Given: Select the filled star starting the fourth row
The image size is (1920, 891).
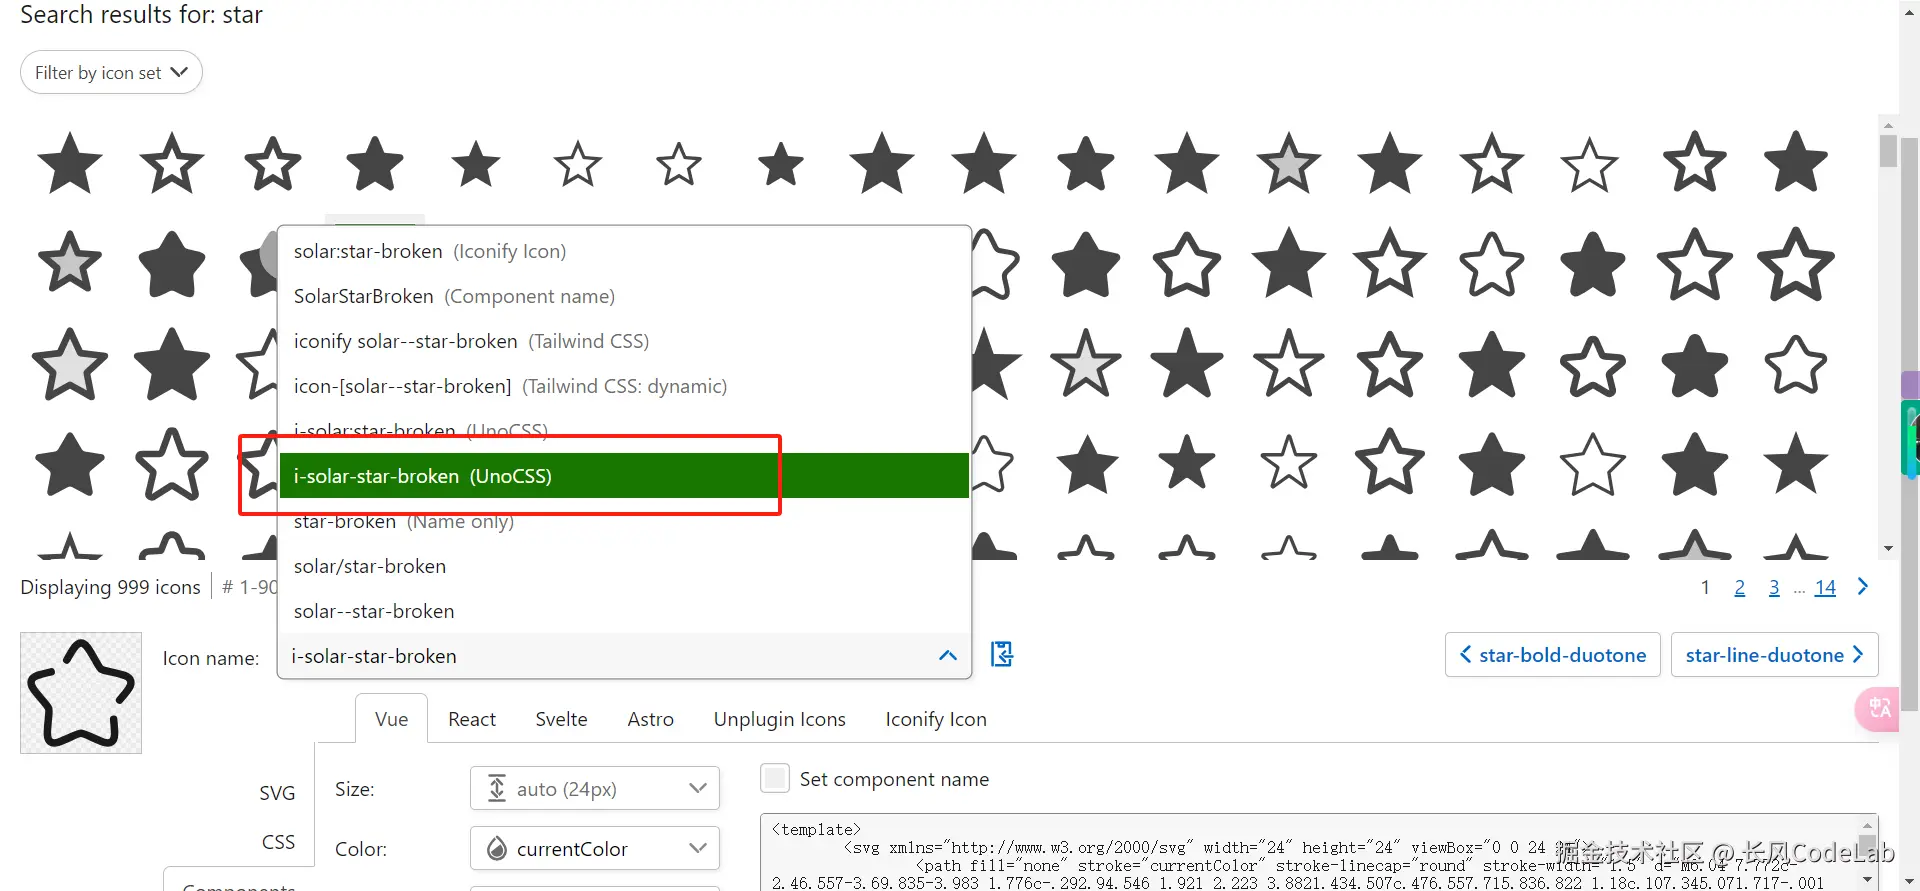Looking at the screenshot, I should point(70,464).
